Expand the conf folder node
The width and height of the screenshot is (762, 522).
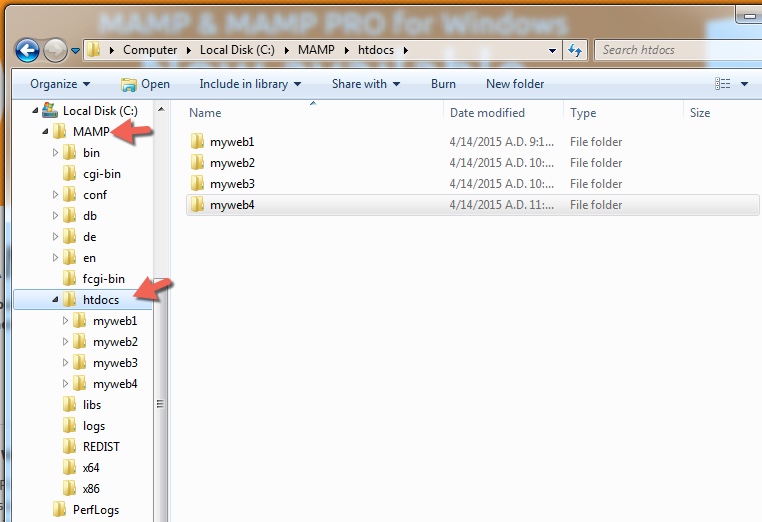pos(55,194)
